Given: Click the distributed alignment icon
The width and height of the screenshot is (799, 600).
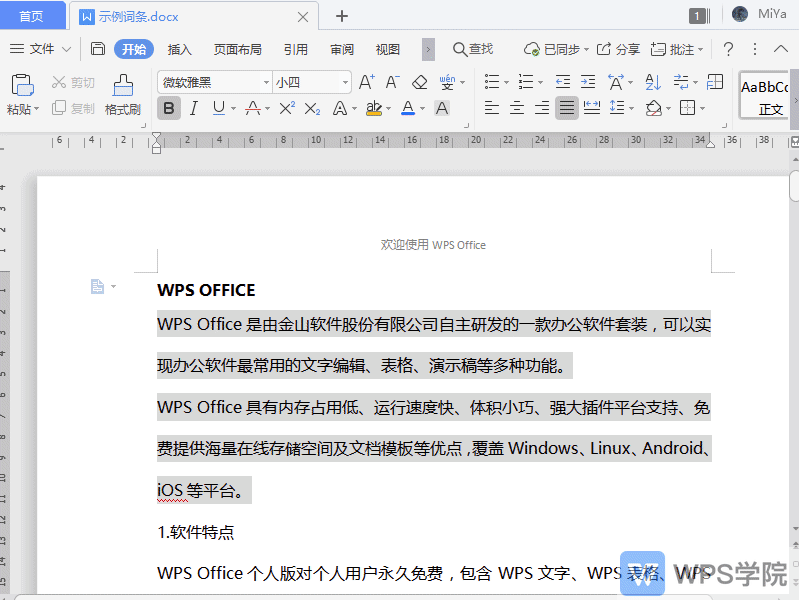Looking at the screenshot, I should click(592, 108).
